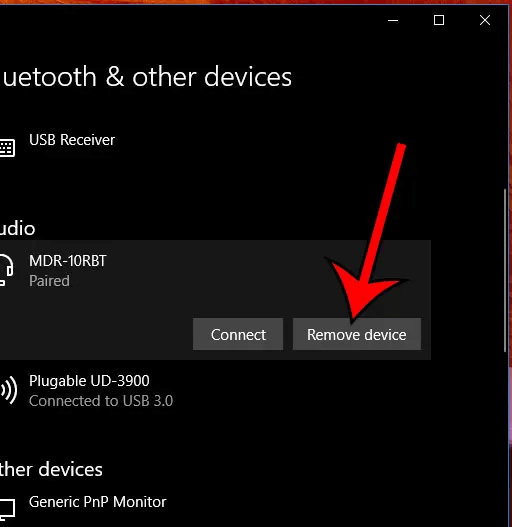The width and height of the screenshot is (512, 527).
Task: Click the USB Receiver keyboard icon
Action: 7,147
